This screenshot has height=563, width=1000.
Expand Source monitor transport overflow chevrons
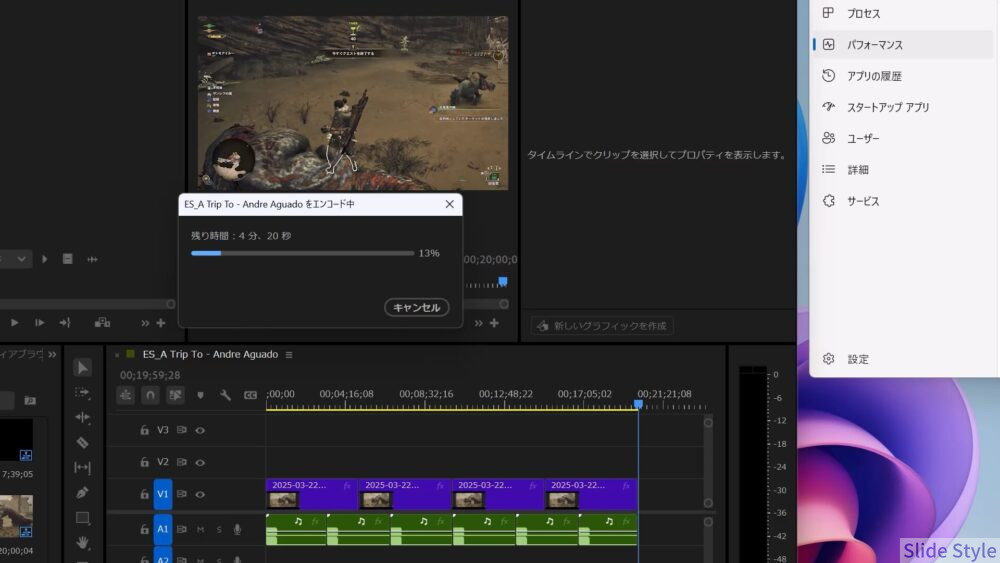(x=145, y=323)
